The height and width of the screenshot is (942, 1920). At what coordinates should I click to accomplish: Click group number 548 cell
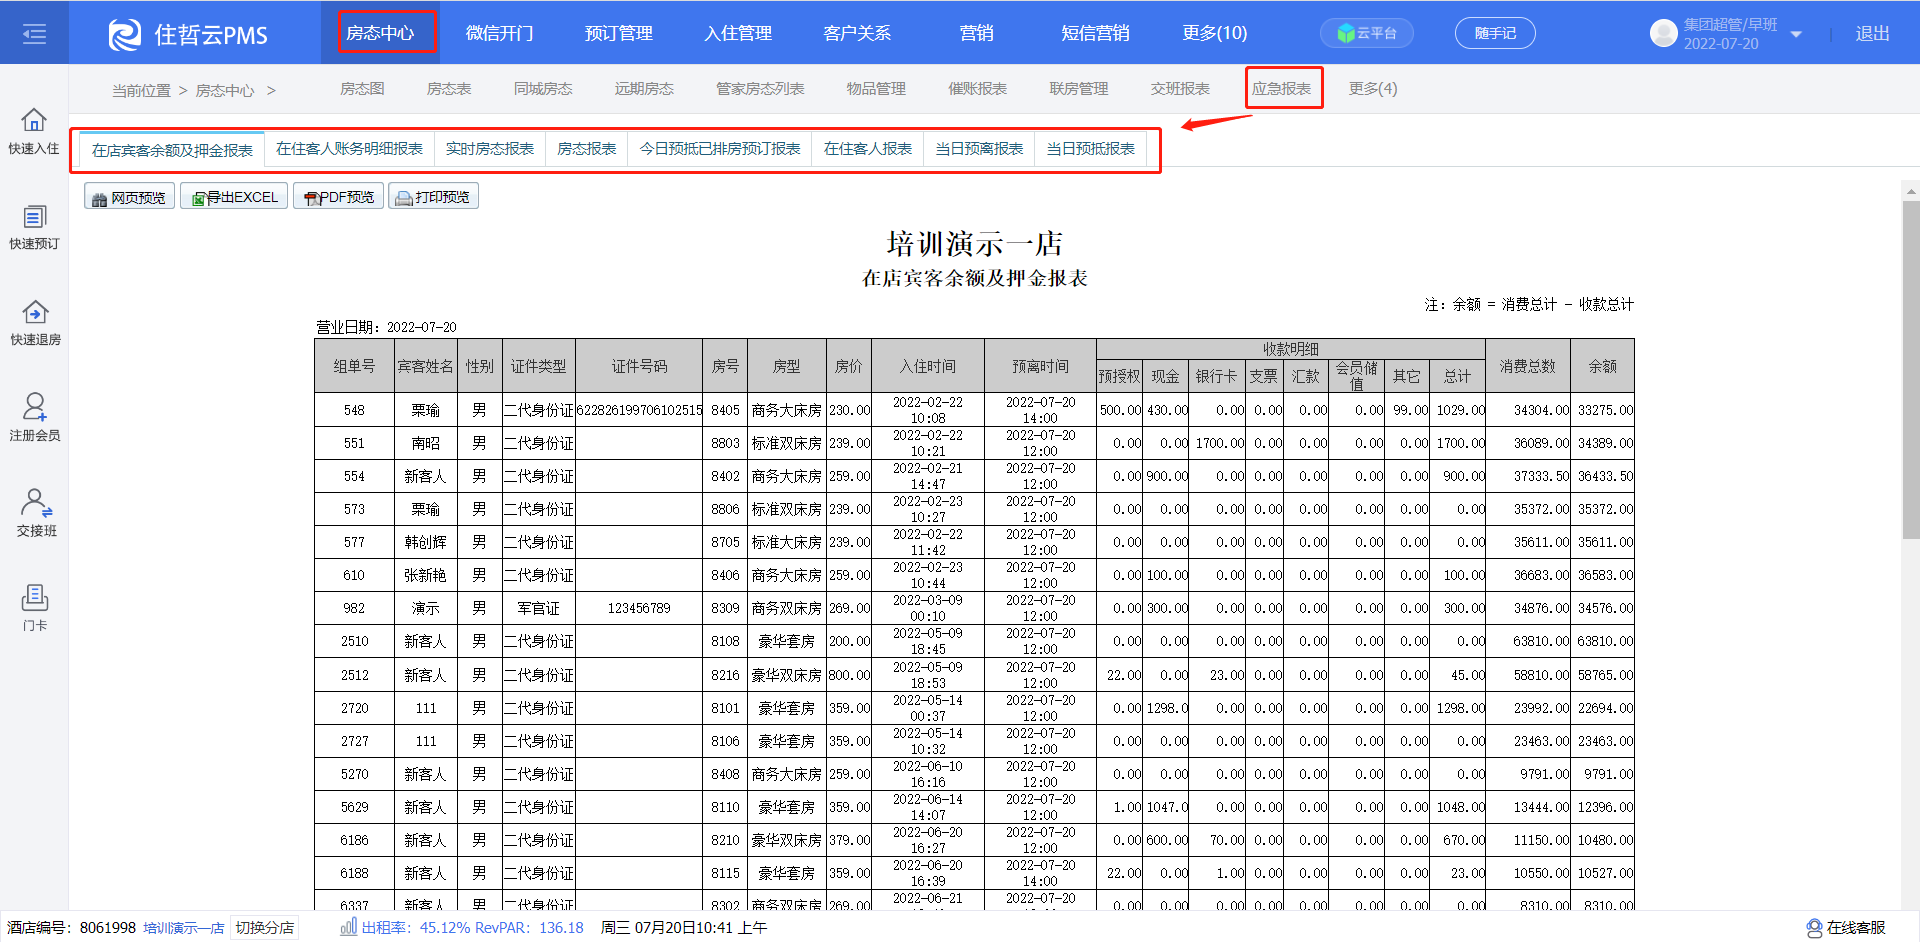tap(354, 410)
